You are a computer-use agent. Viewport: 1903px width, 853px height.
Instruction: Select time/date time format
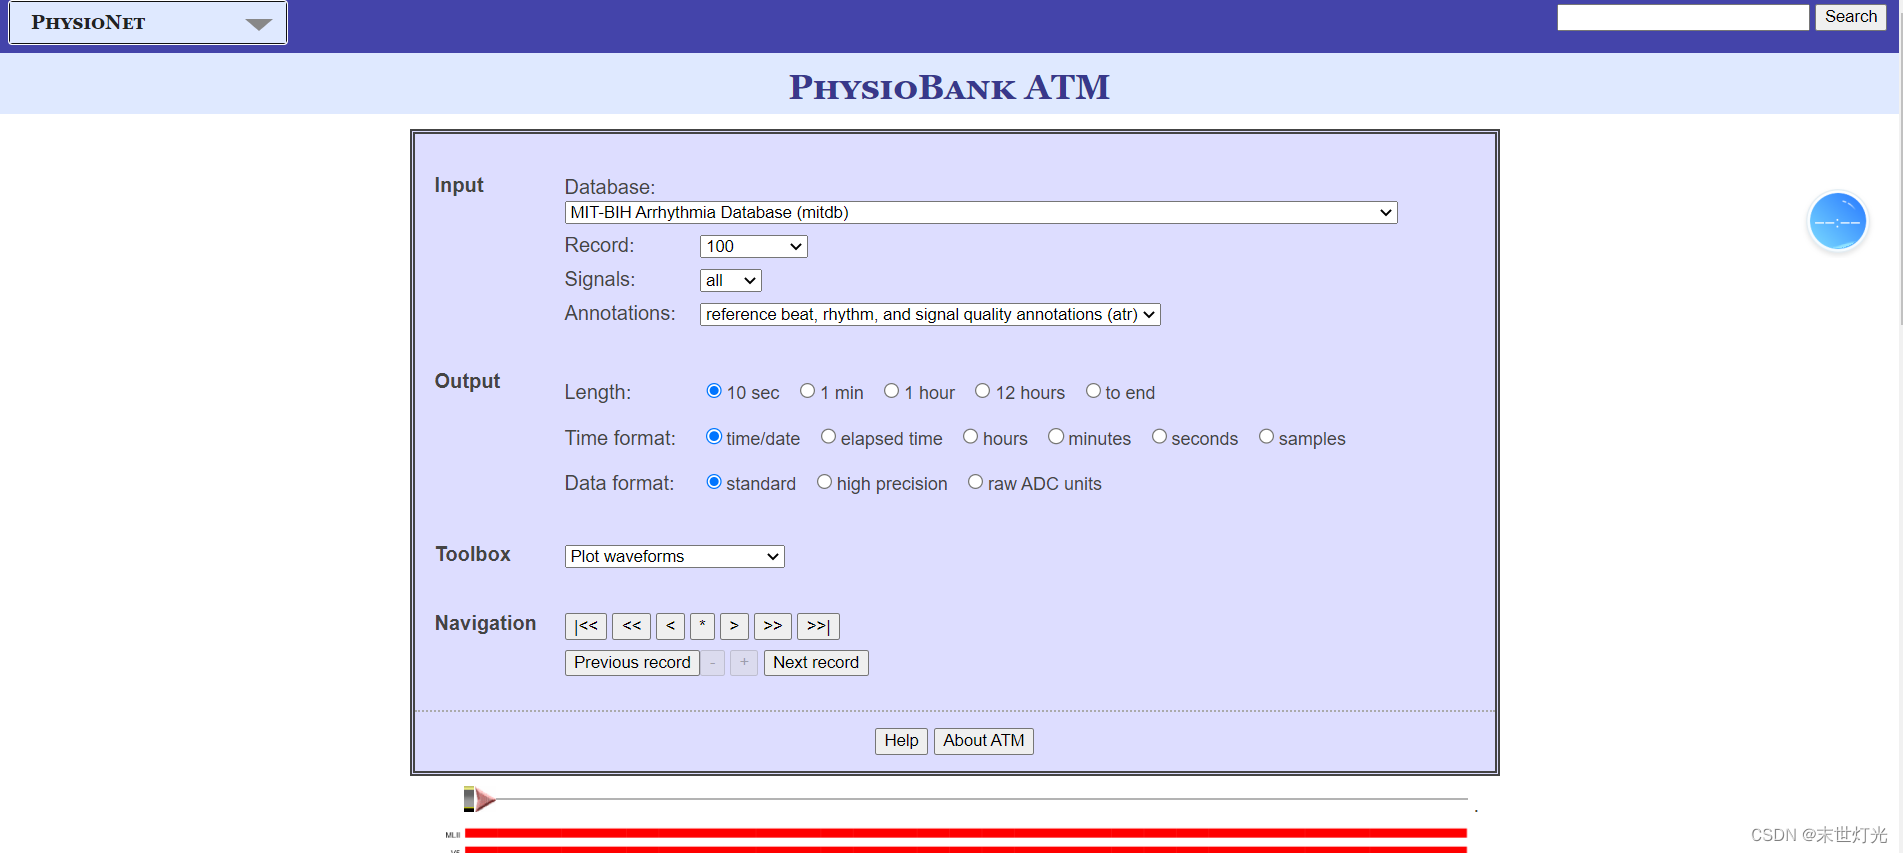click(x=714, y=437)
